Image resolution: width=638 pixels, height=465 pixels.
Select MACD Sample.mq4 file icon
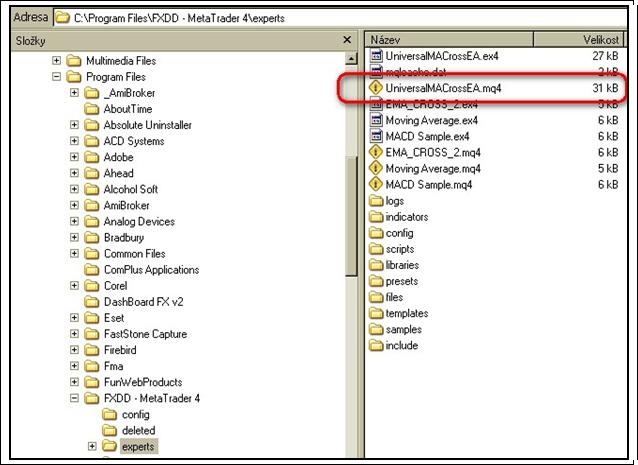(x=375, y=184)
